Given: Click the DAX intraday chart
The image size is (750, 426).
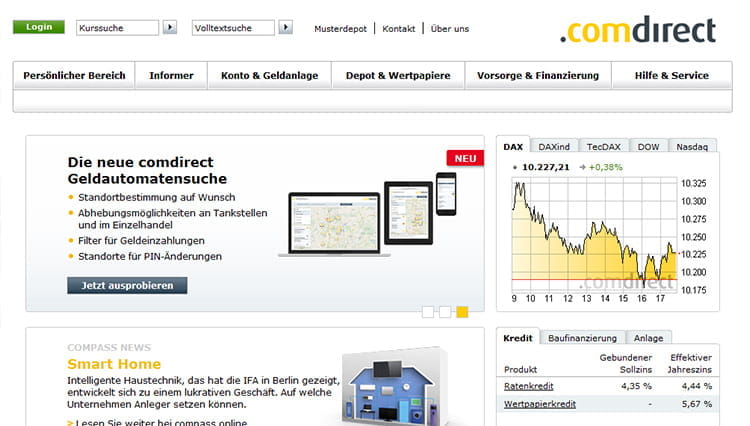Looking at the screenshot, I should click(x=595, y=234).
